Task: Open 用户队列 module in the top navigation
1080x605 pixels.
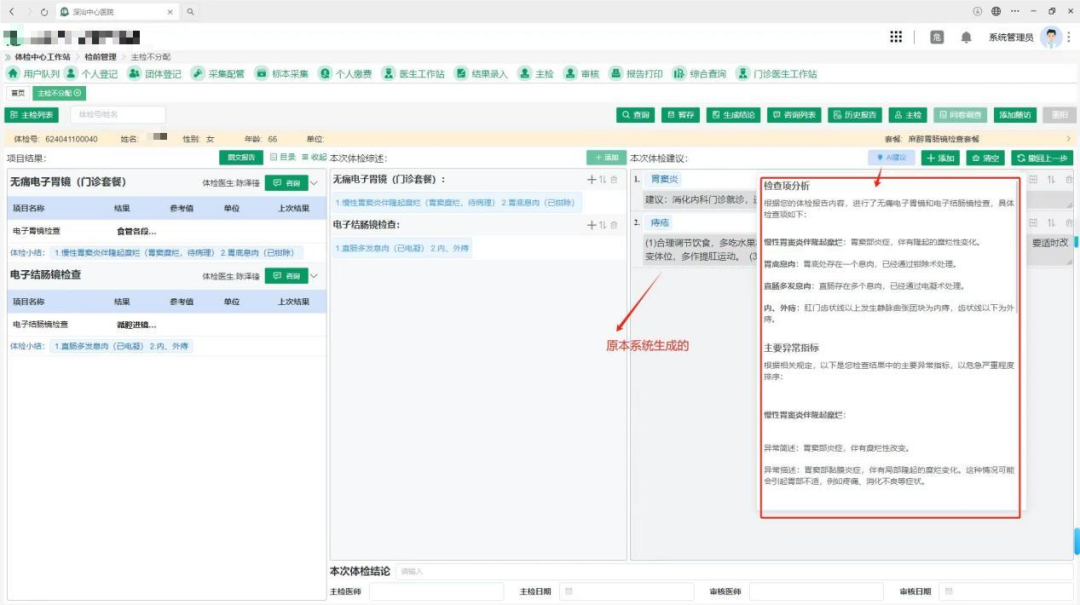Action: [x=34, y=74]
